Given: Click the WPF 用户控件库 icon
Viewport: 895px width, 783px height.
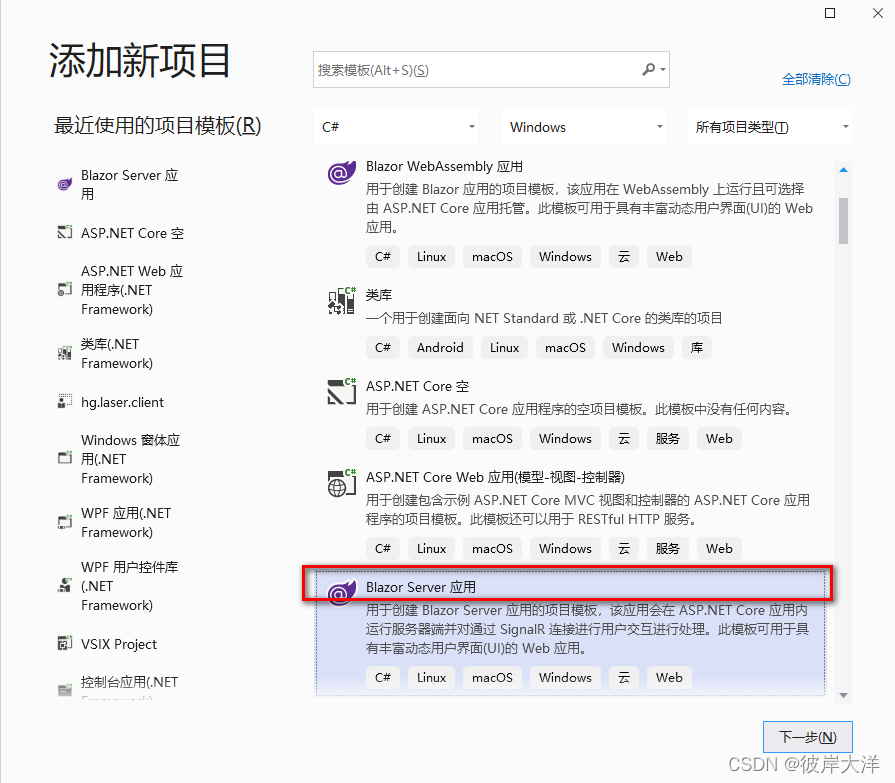Looking at the screenshot, I should (64, 586).
